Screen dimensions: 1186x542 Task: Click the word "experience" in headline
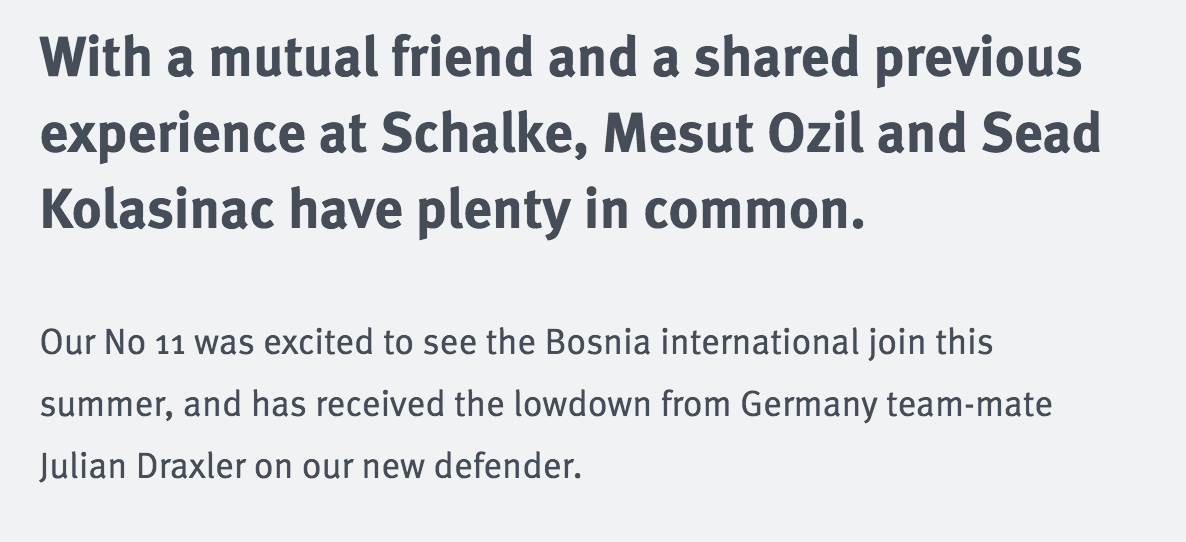coord(172,136)
